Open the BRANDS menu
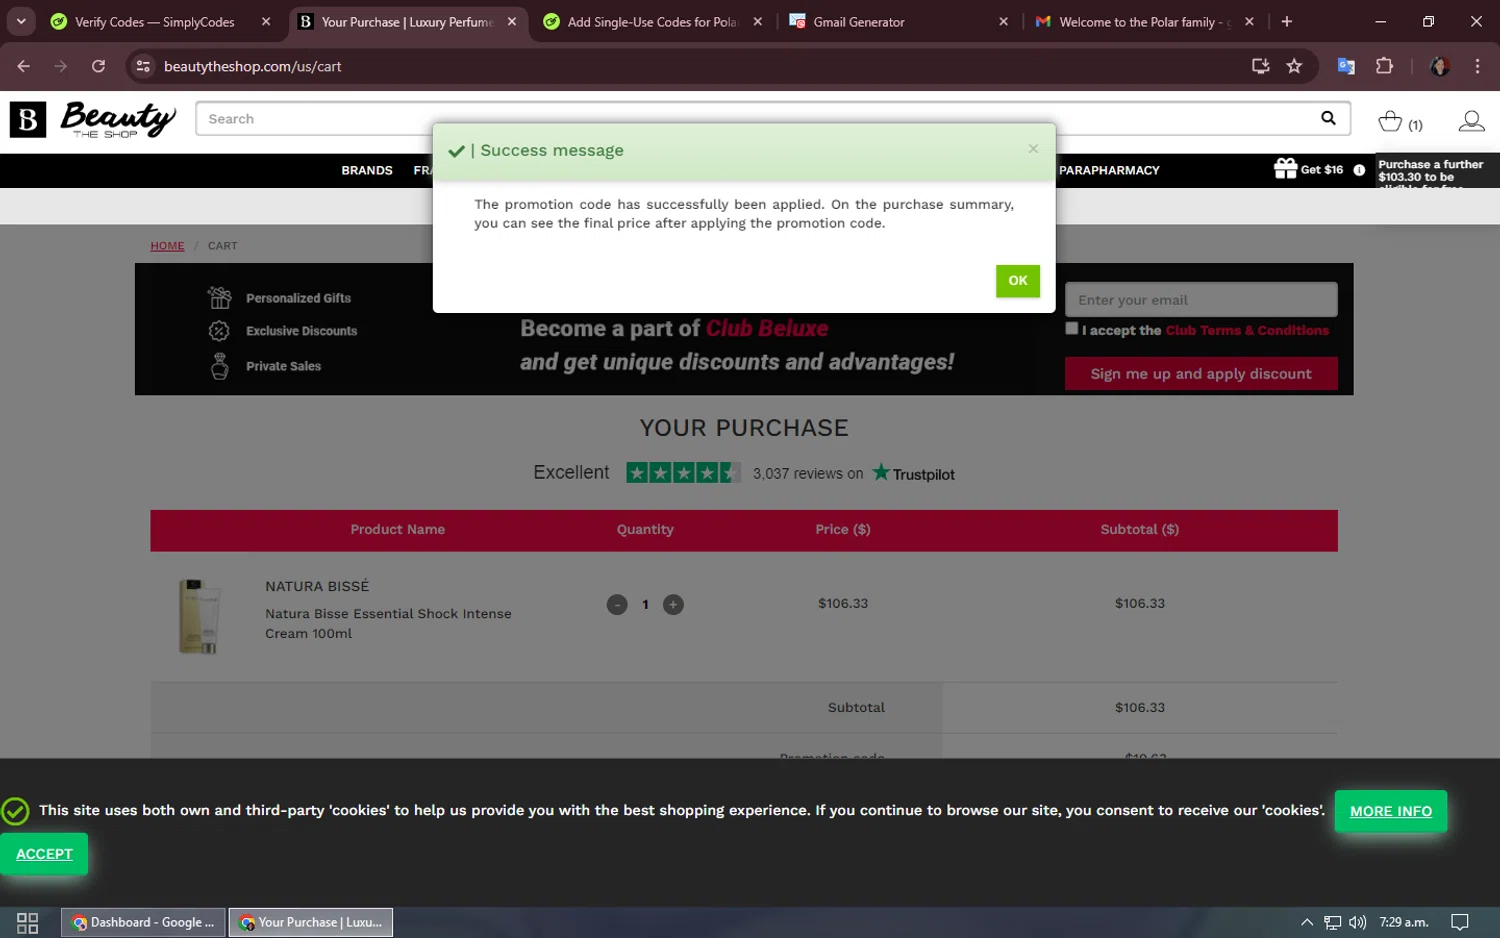The image size is (1500, 938). (x=367, y=170)
